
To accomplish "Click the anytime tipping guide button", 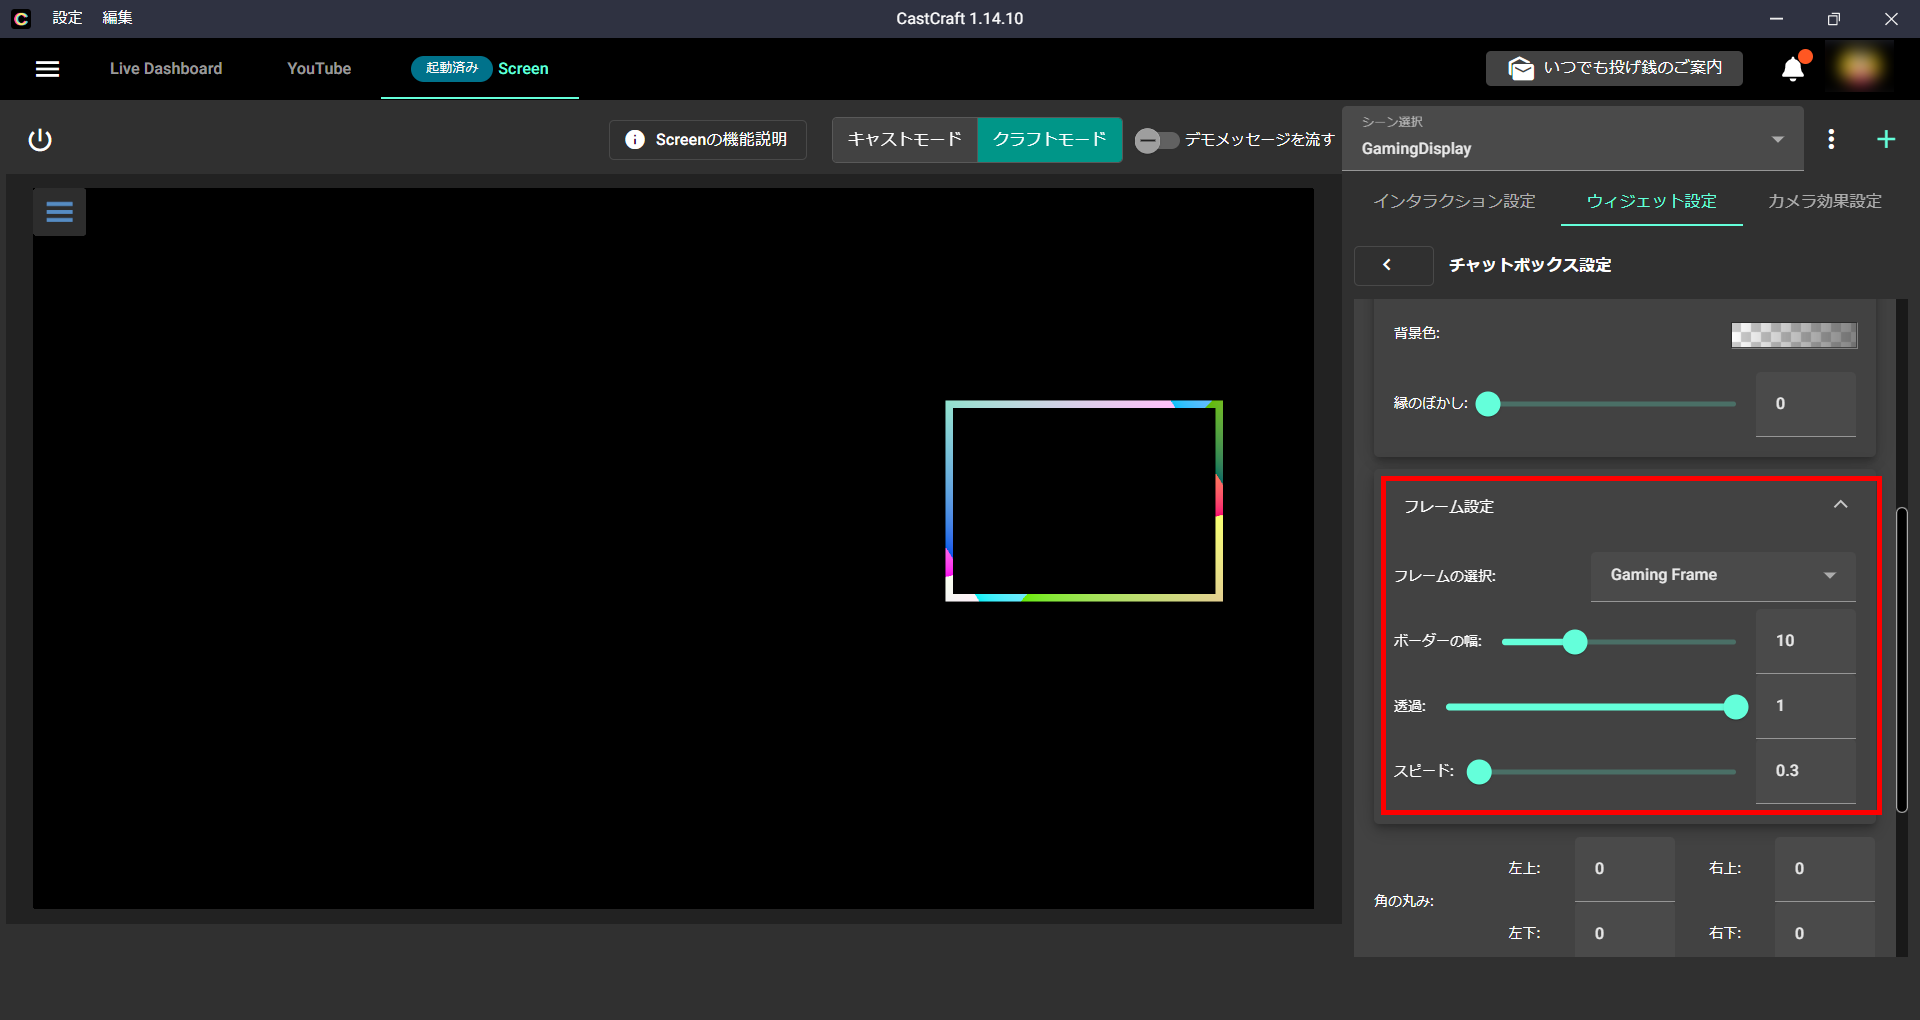I will (x=1614, y=68).
